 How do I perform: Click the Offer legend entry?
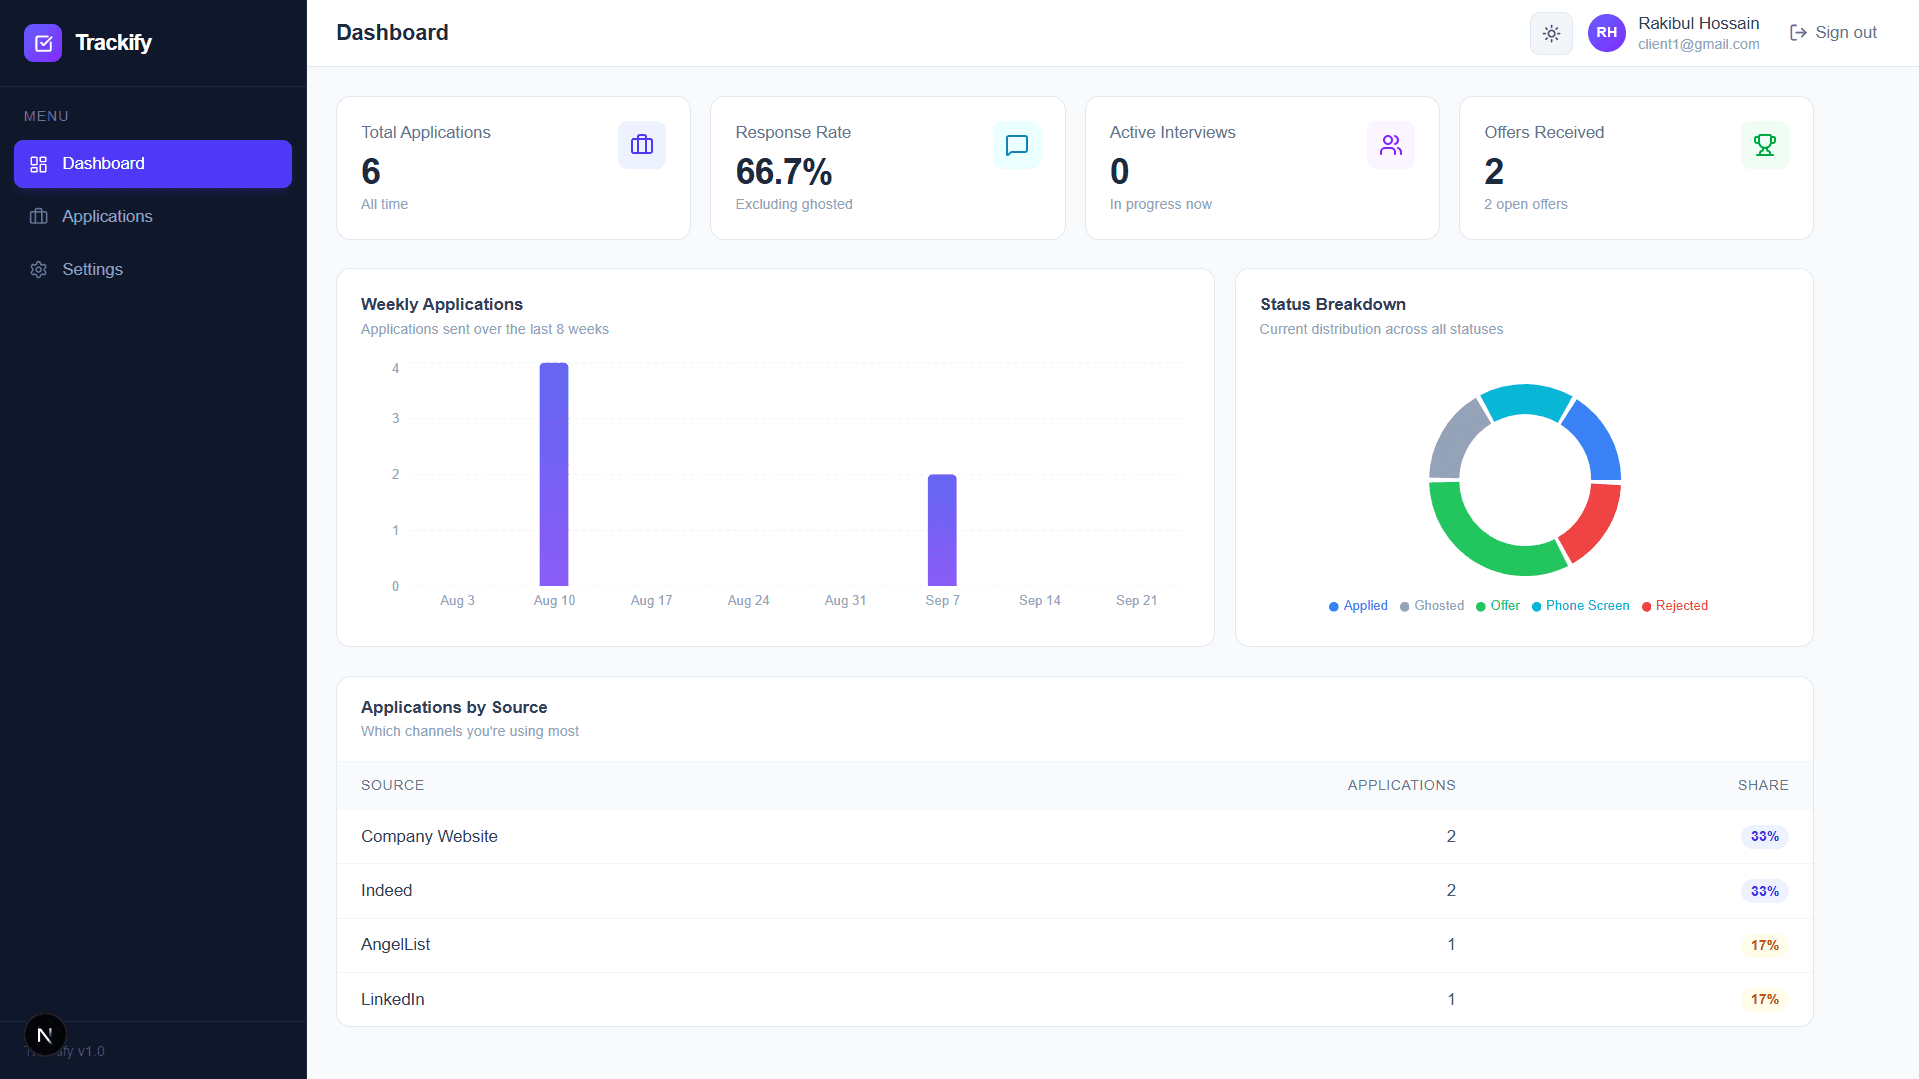pyautogui.click(x=1498, y=606)
